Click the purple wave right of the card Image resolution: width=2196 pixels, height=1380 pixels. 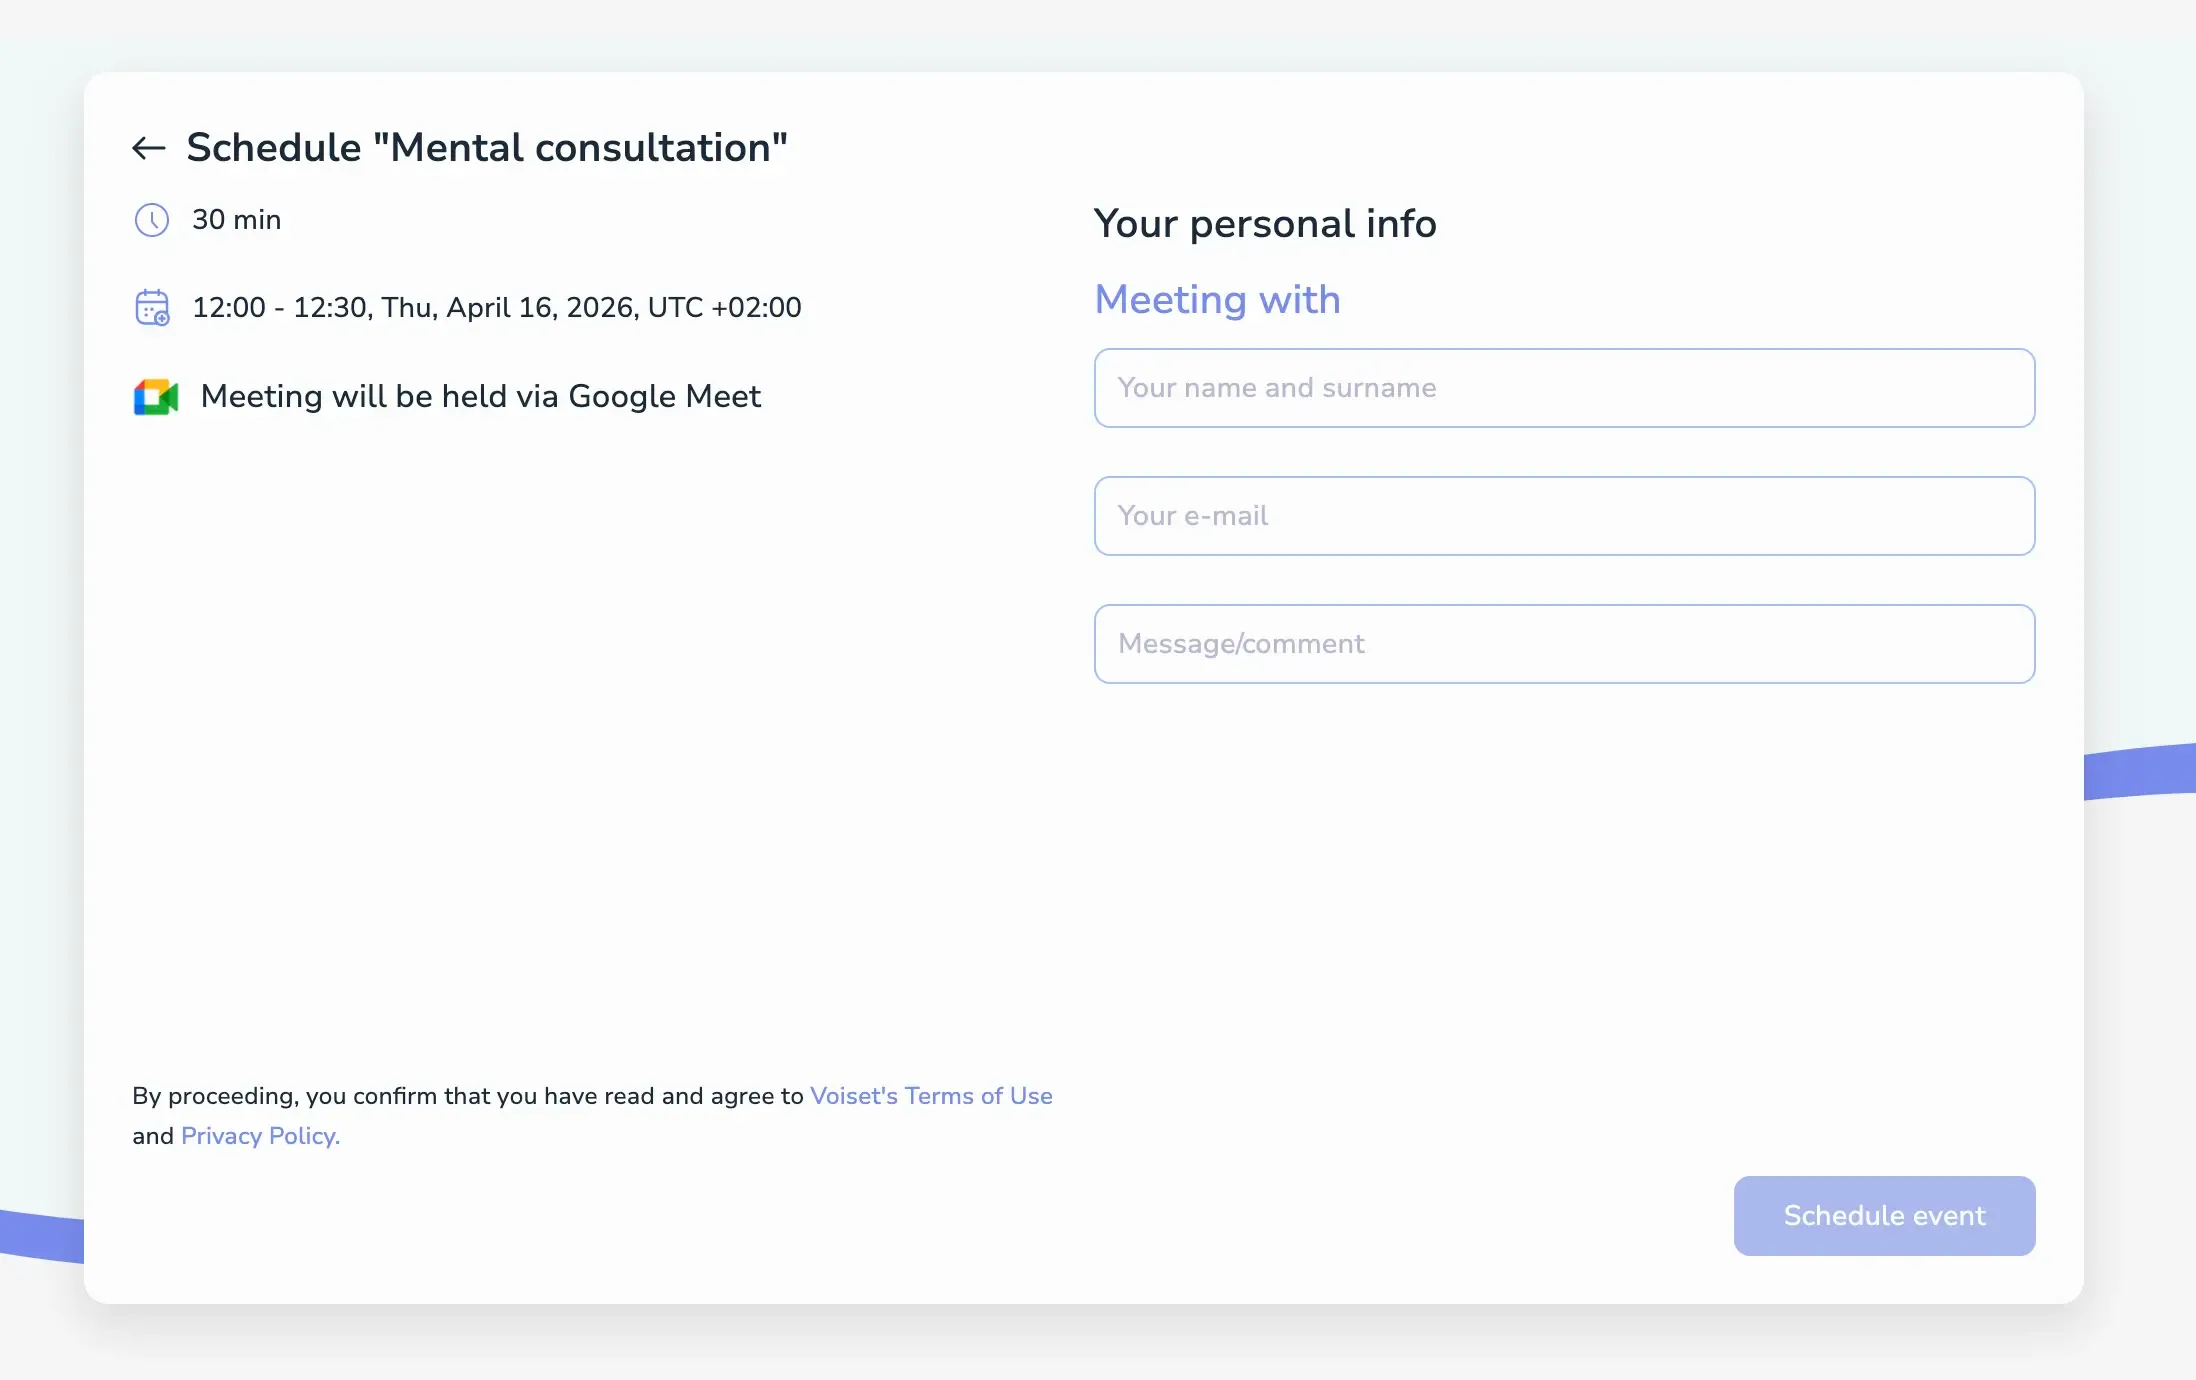(x=2140, y=772)
